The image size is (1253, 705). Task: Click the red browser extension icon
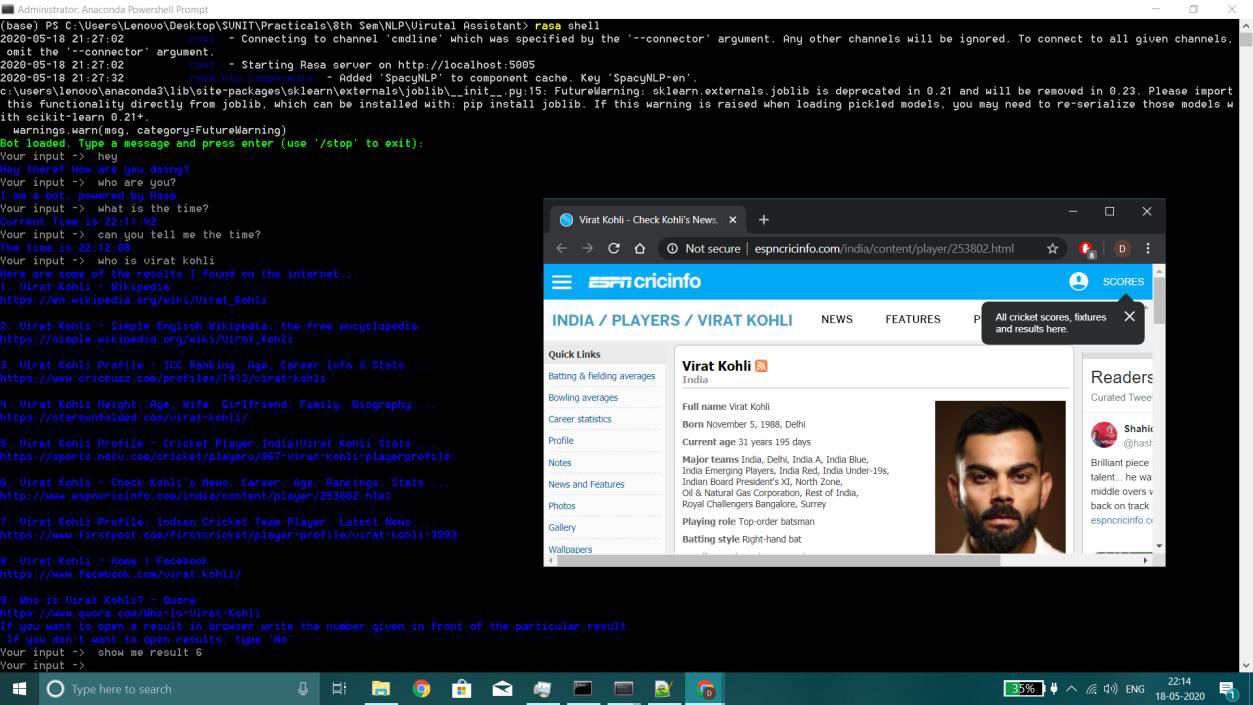tap(1086, 249)
